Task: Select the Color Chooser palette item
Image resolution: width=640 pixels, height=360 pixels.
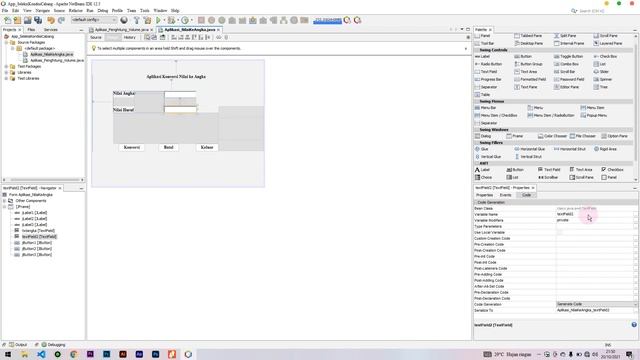Action: click(x=552, y=136)
